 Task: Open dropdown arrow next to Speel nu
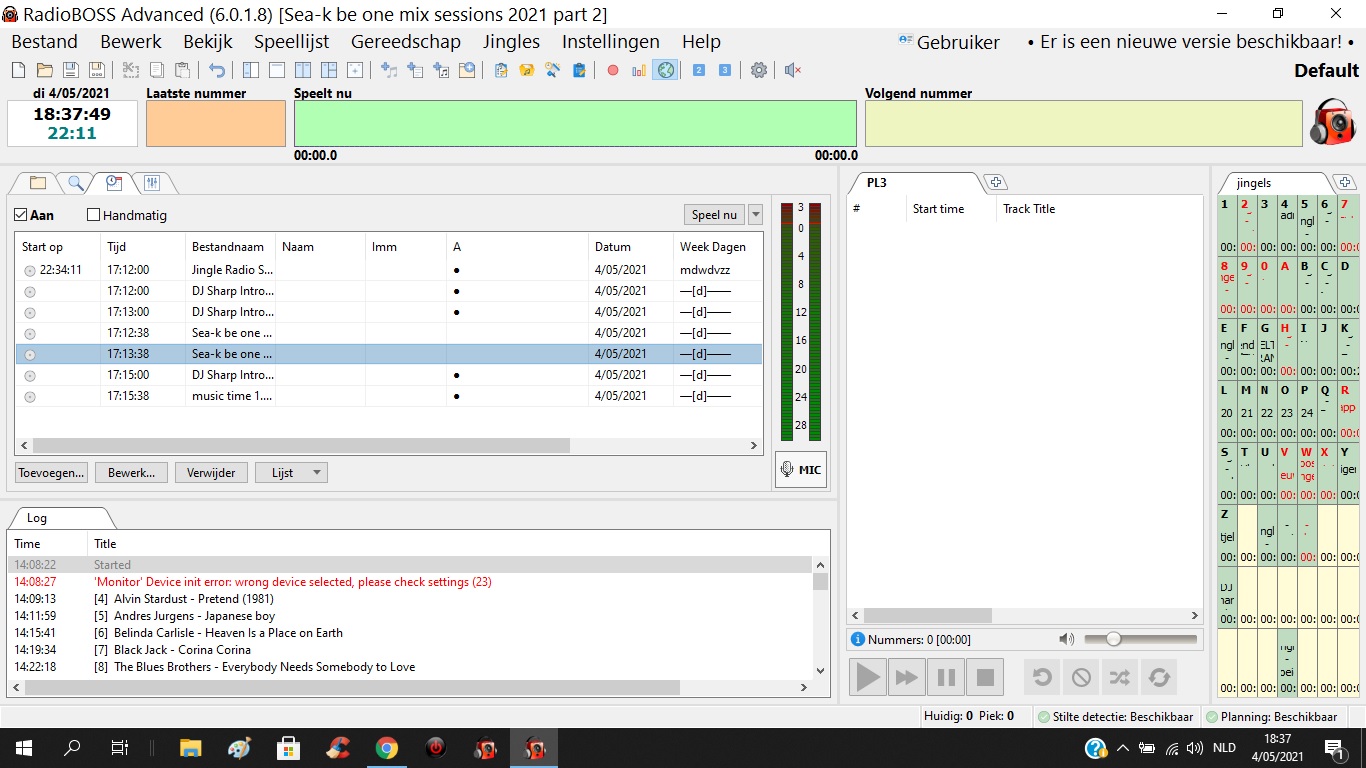pyautogui.click(x=755, y=215)
